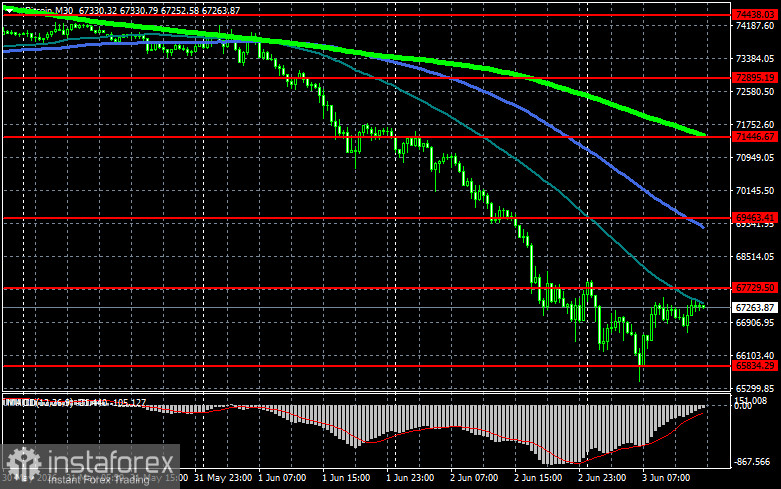Screen dimensions: 781x489
Task: Click the 71752.60 axis price value
Action: click(755, 124)
